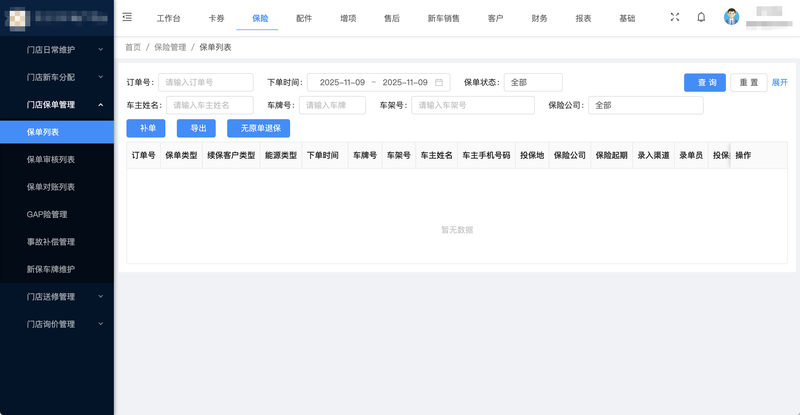Click the 展开 link to show more filters
The width and height of the screenshot is (800, 415).
click(779, 82)
